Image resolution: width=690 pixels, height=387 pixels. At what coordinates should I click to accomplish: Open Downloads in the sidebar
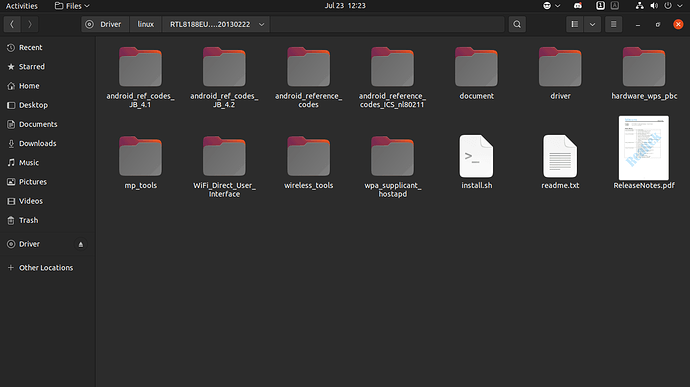(x=48, y=144)
